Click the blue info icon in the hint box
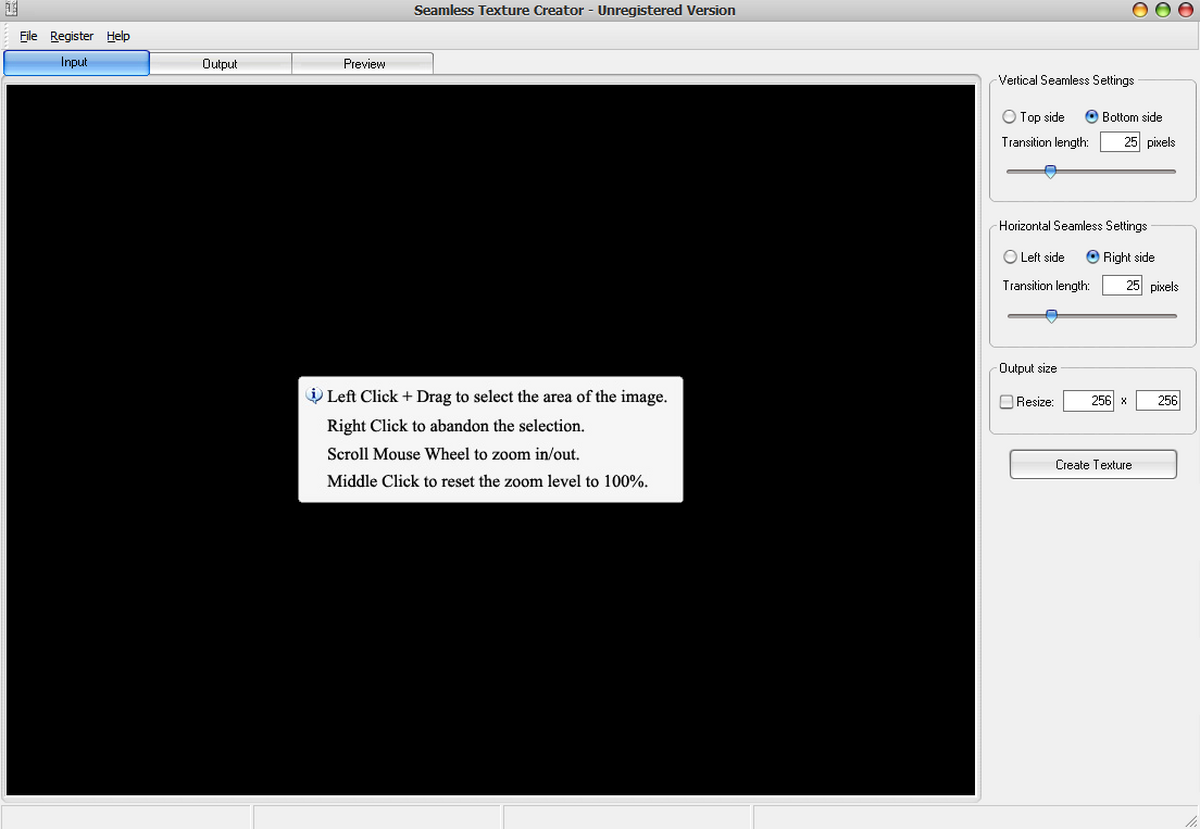 click(314, 395)
